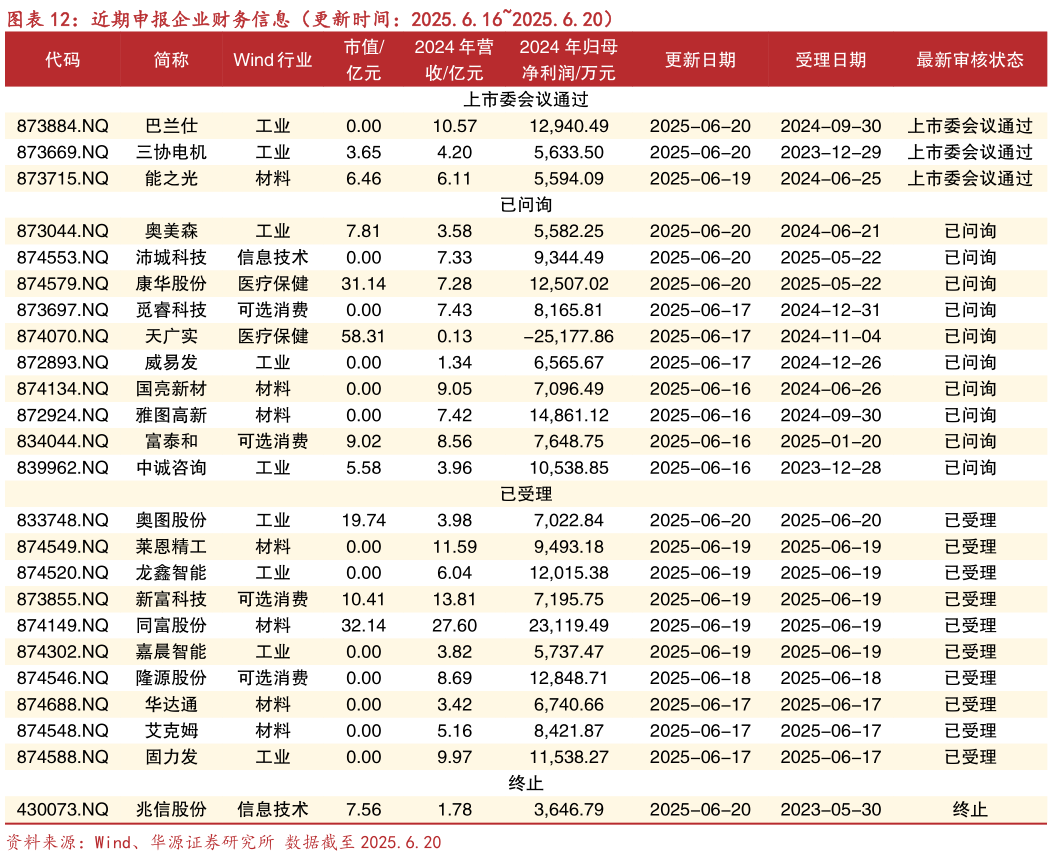The height and width of the screenshot is (859, 1053).
Task: Click the 奥美森 company name cell
Action: click(x=171, y=231)
